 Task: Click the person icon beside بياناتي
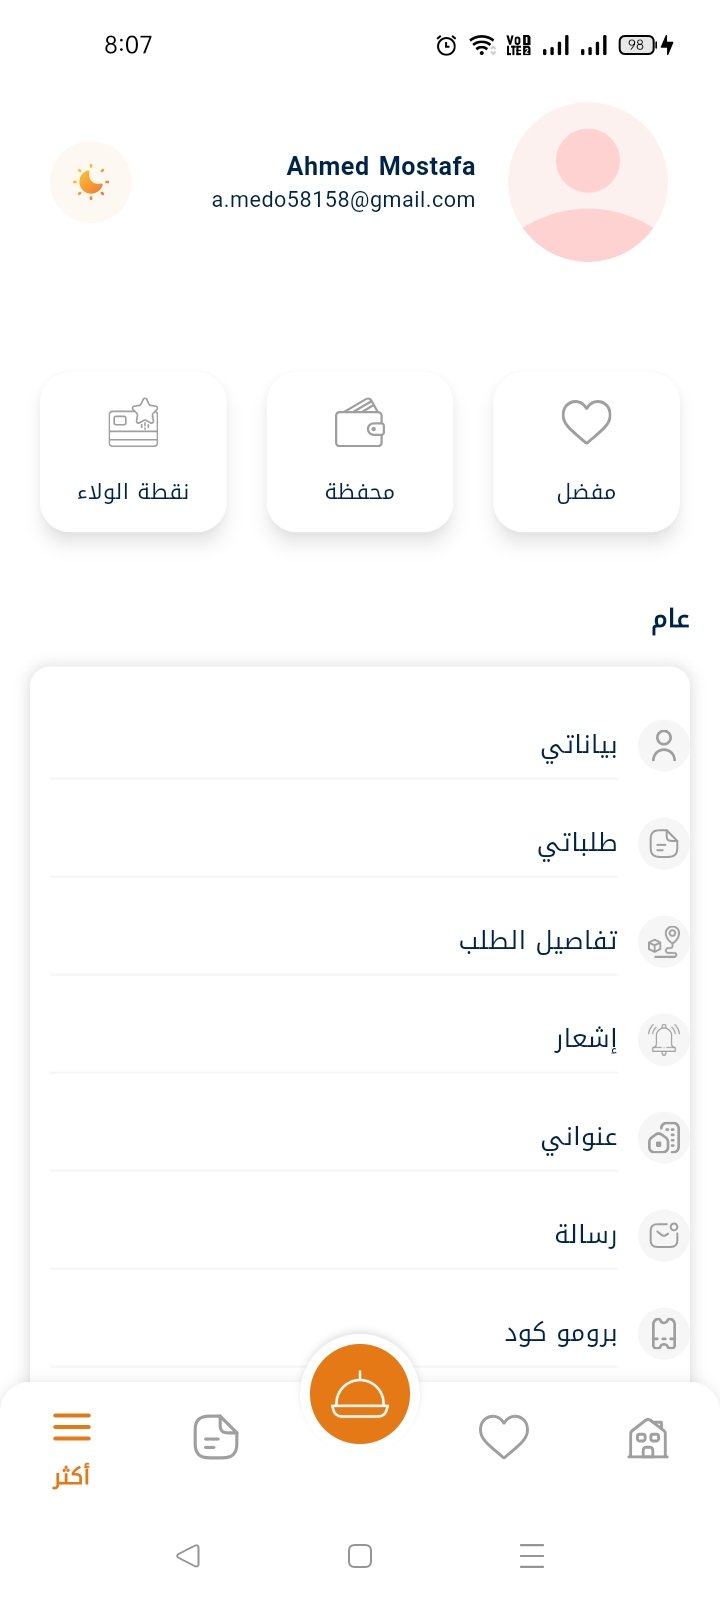pos(664,746)
